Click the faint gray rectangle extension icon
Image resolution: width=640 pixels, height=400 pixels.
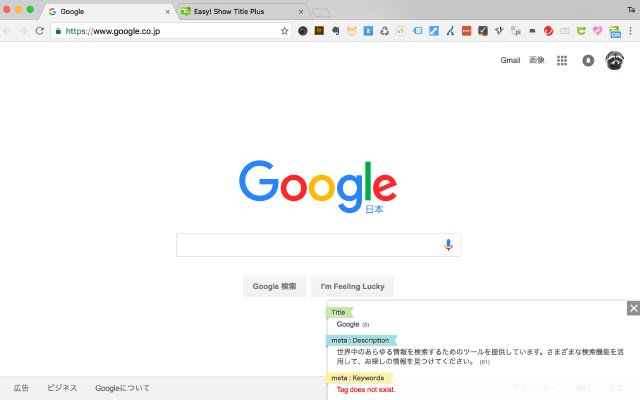[565, 31]
